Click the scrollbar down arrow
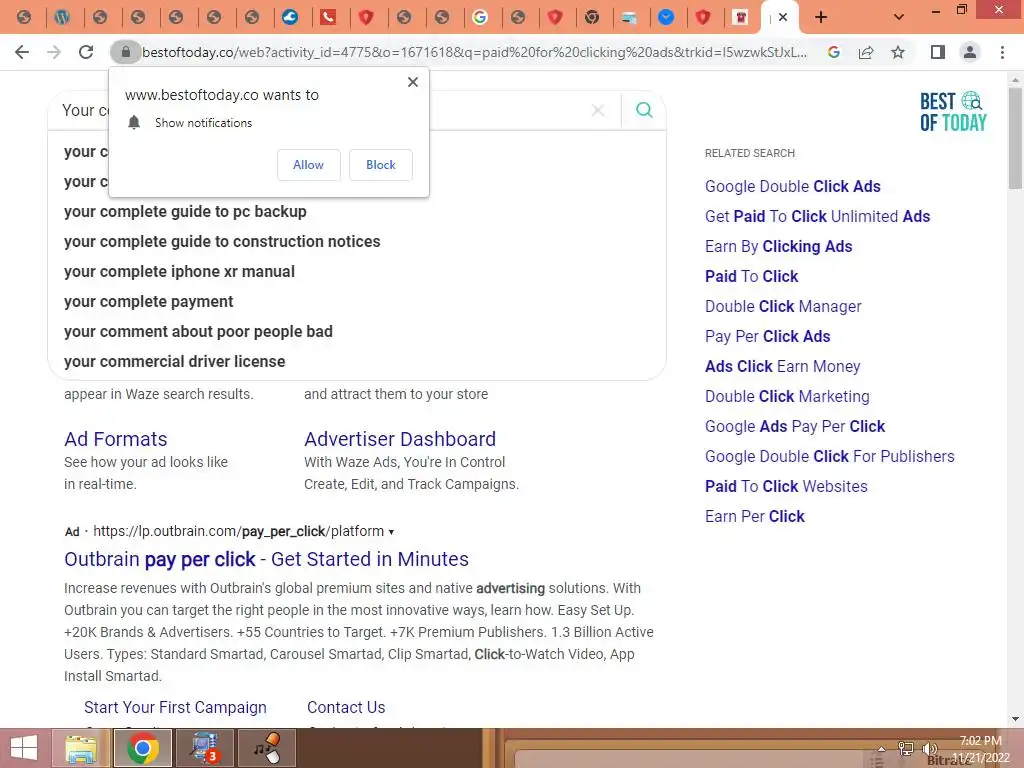The width and height of the screenshot is (1024, 768). coord(1015,719)
